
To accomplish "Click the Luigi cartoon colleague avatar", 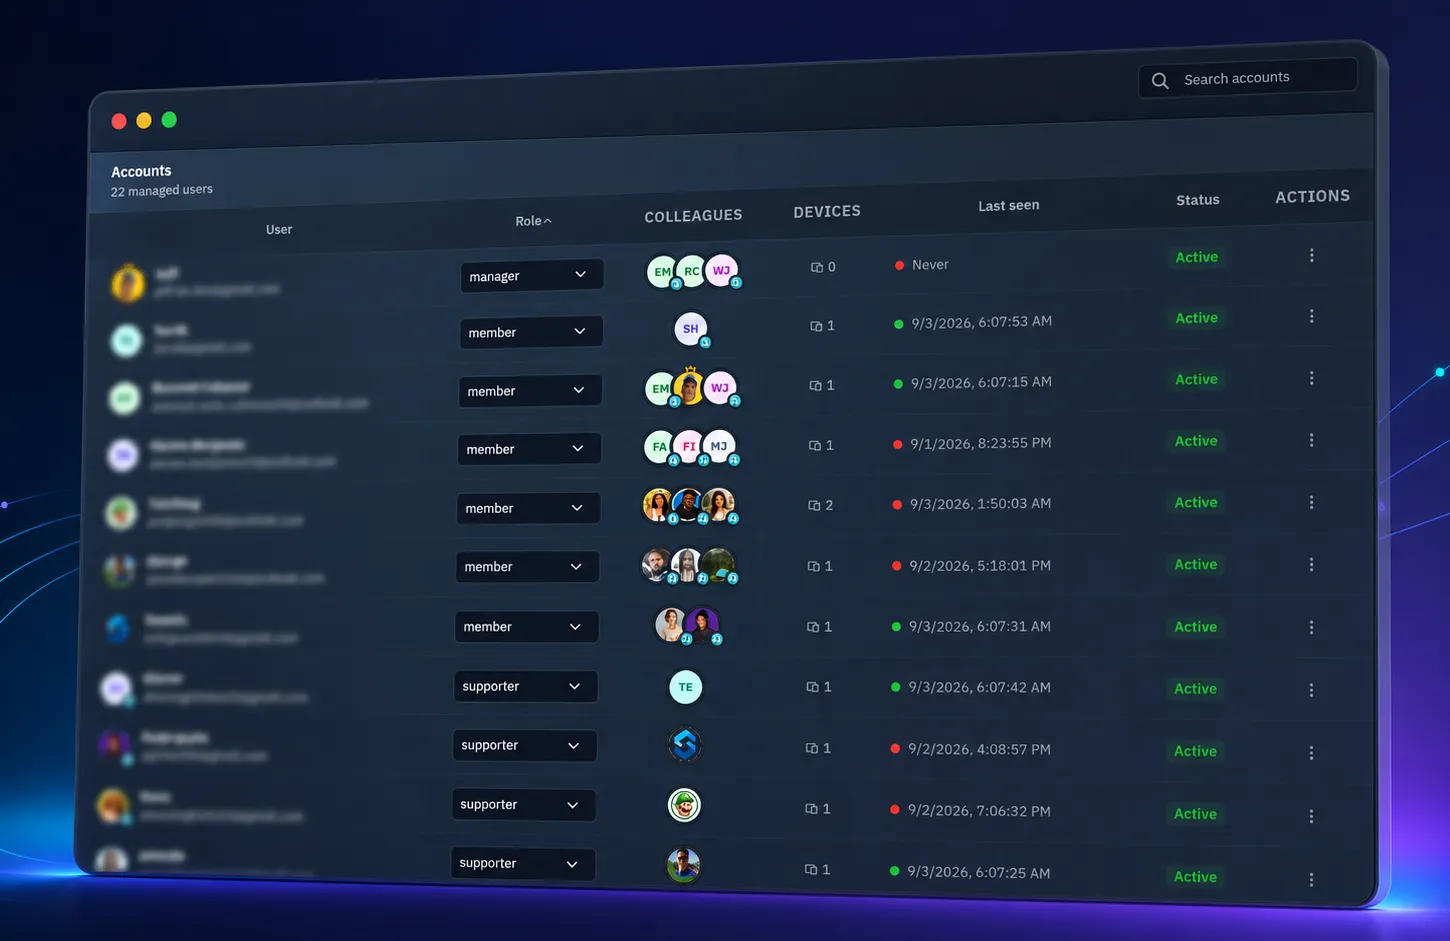I will click(x=684, y=805).
